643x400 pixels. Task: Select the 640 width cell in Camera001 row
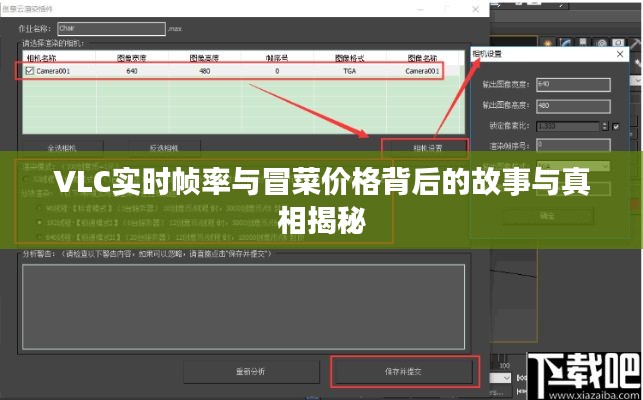pos(132,71)
